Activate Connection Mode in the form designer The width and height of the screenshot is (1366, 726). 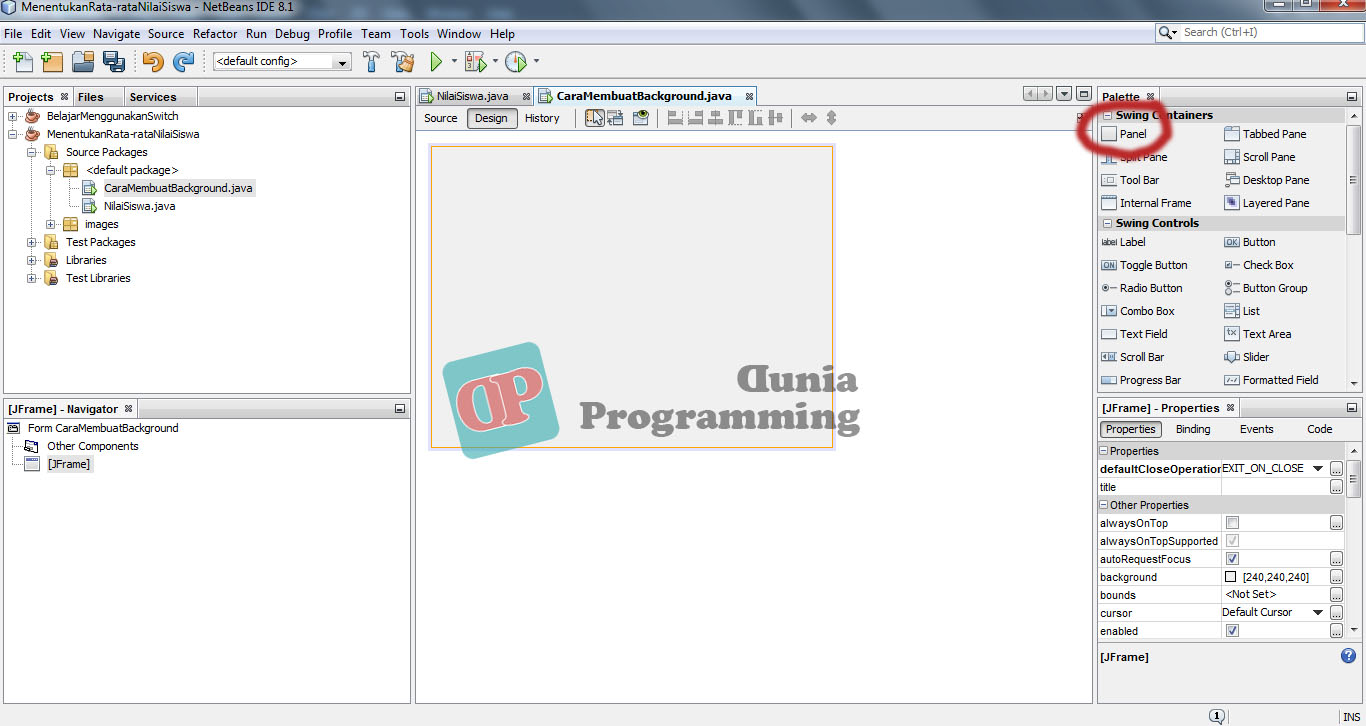[x=615, y=118]
